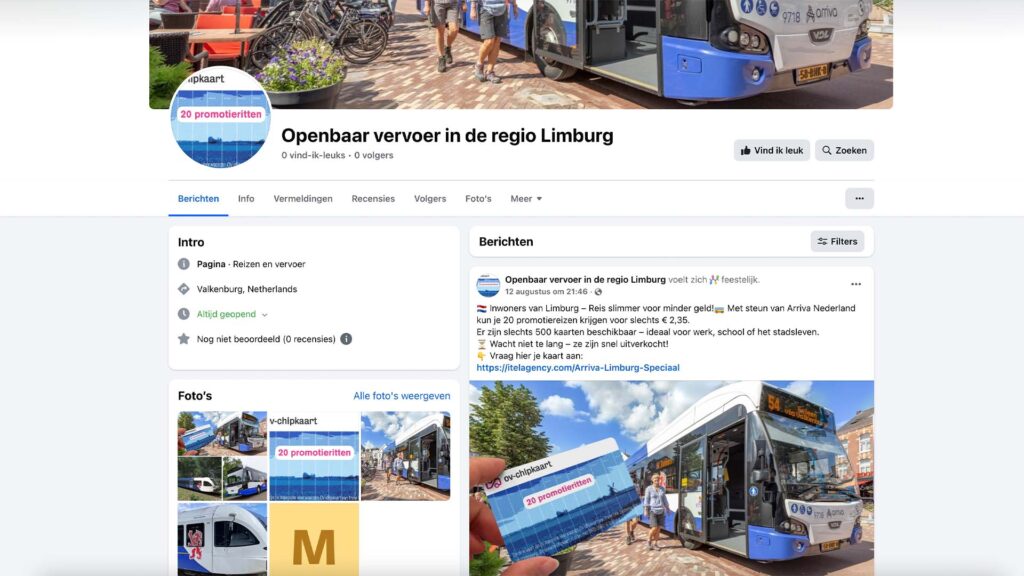Click the post author's profile avatar
Screen dimensions: 1024x576
point(488,285)
